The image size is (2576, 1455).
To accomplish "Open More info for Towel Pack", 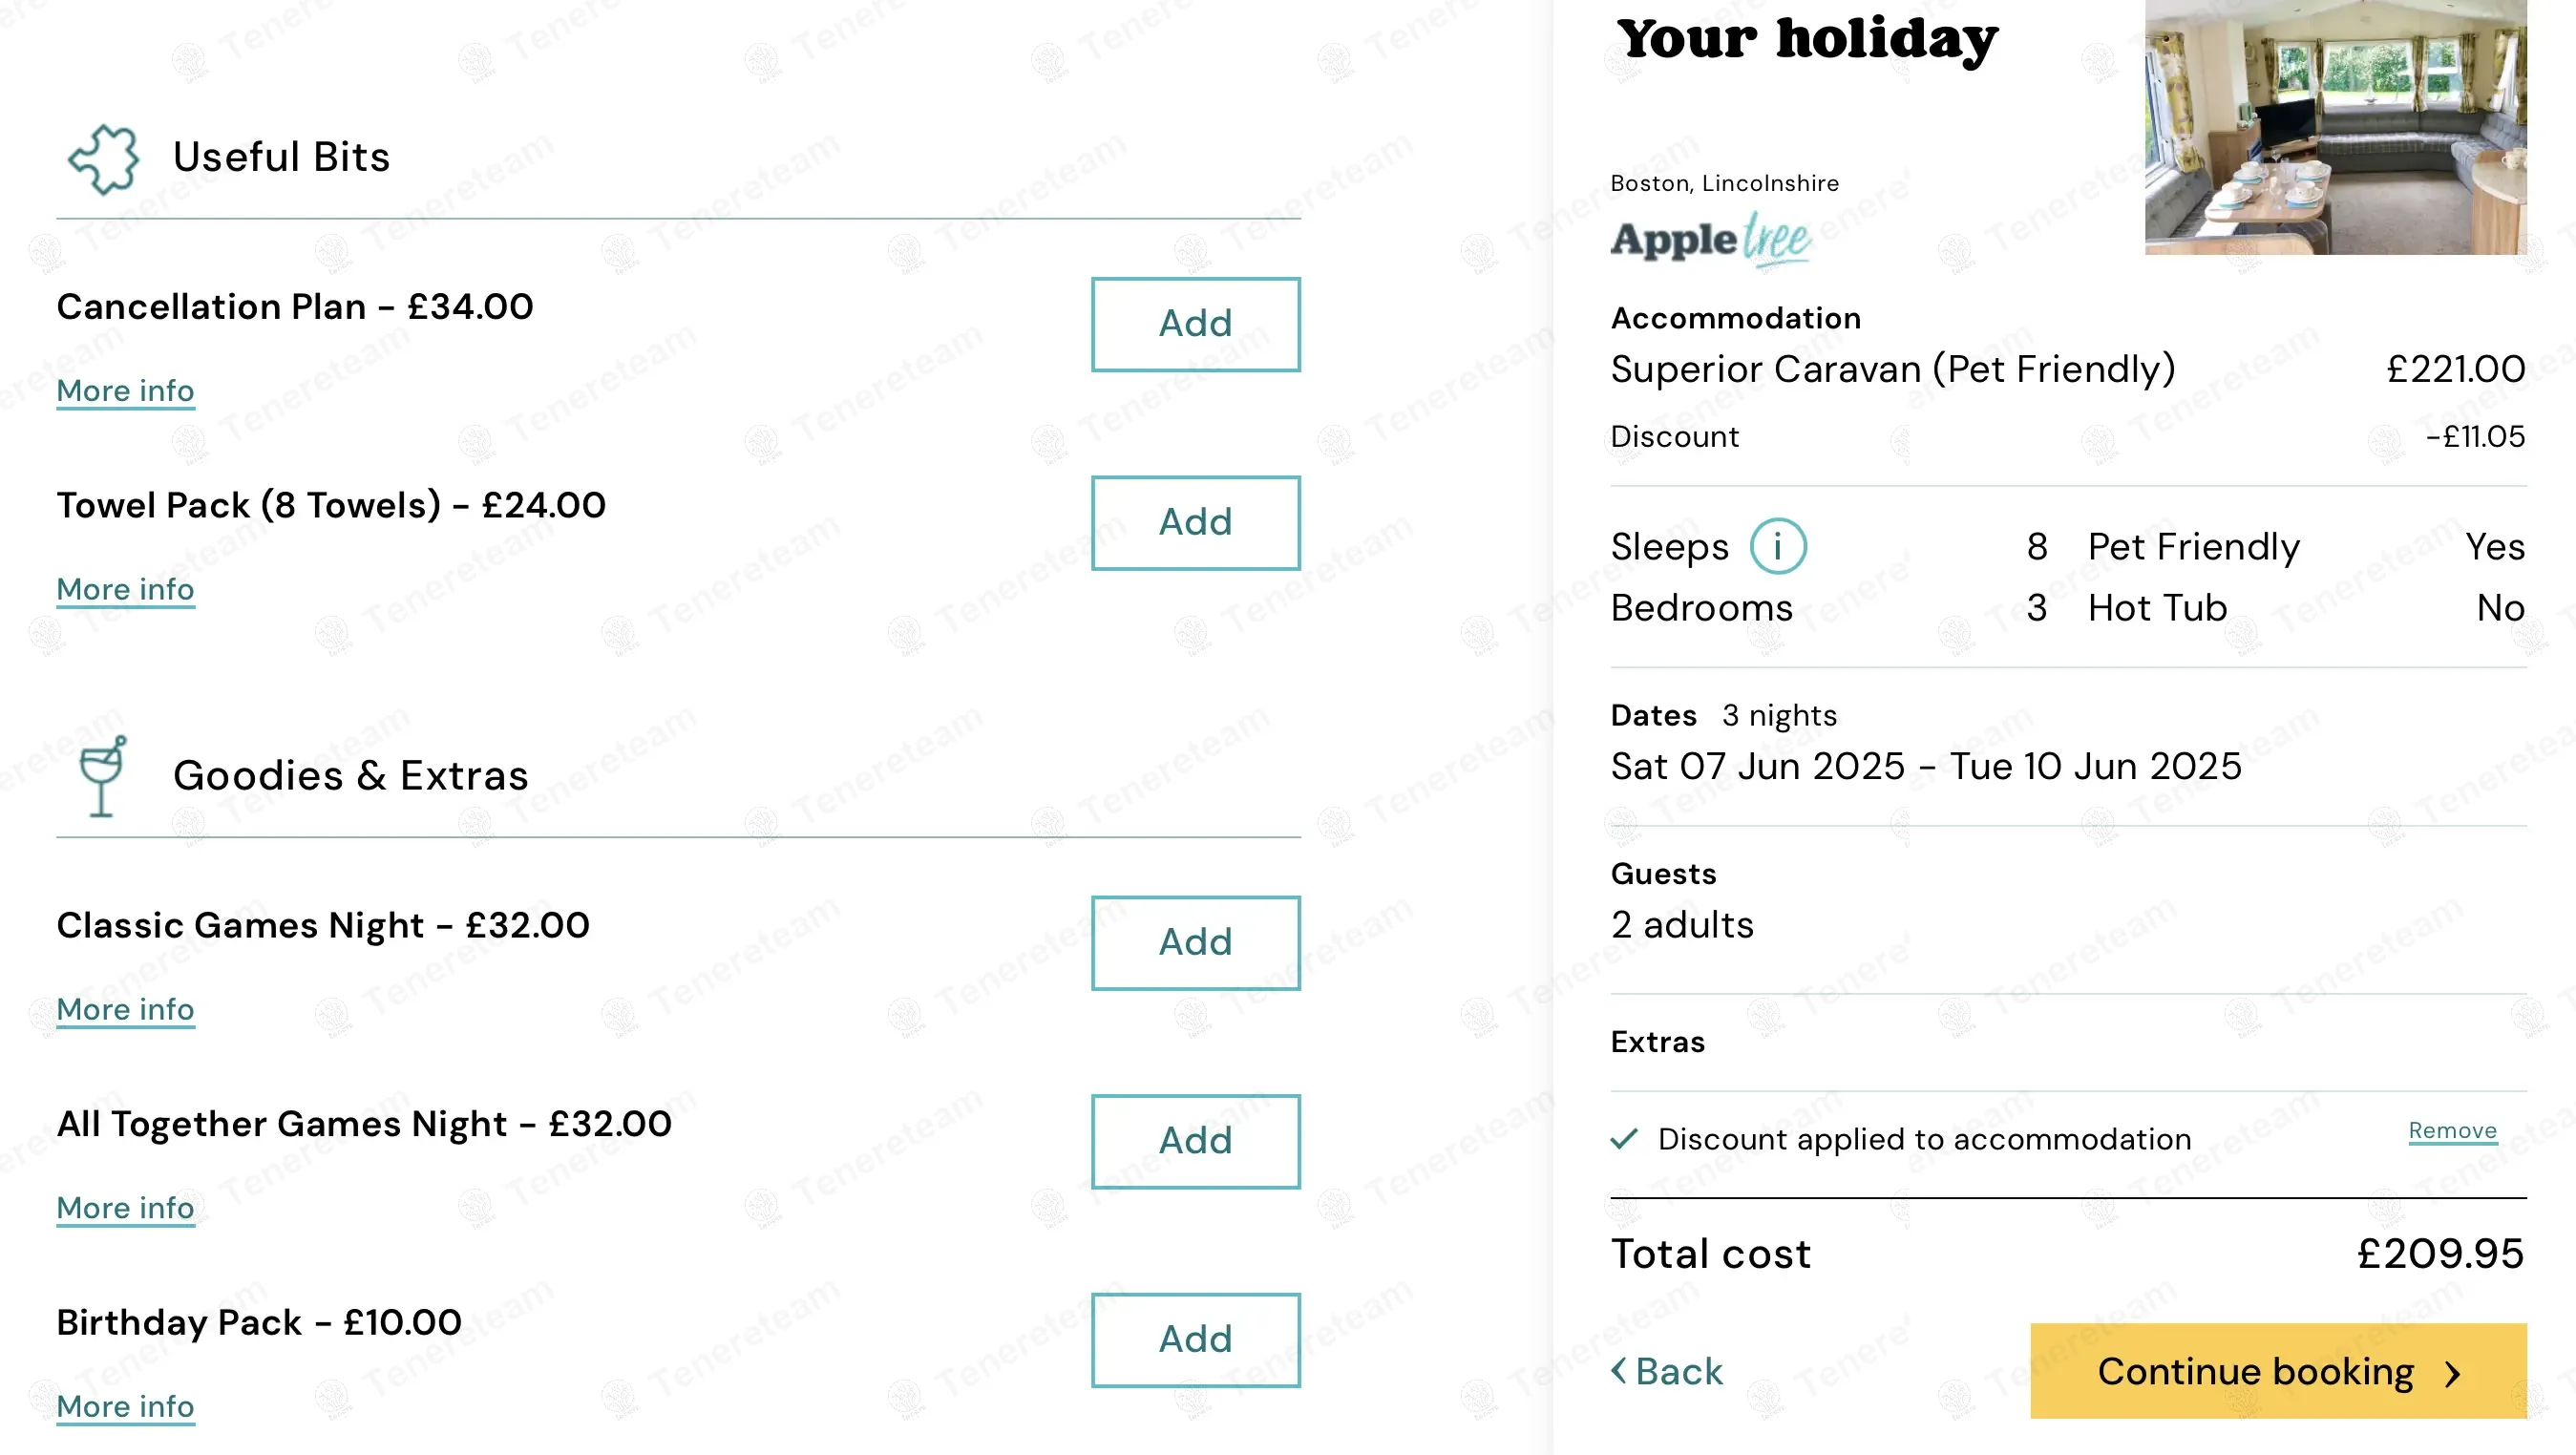I will pyautogui.click(x=125, y=590).
